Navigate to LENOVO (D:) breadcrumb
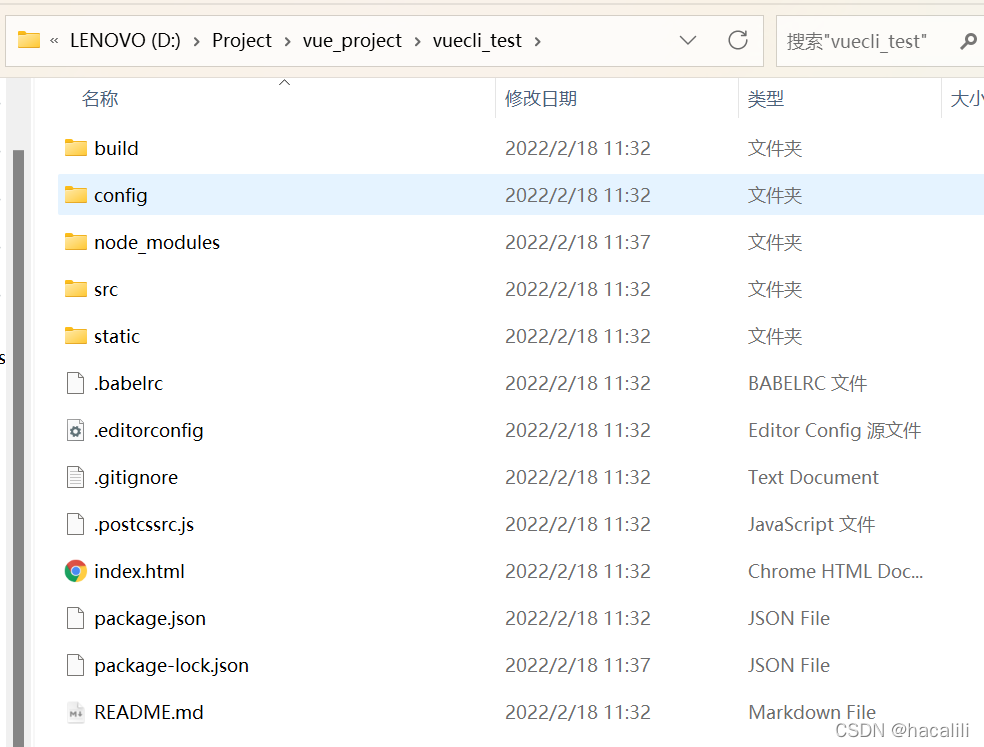Screen dimensions: 984x747 pos(125,41)
